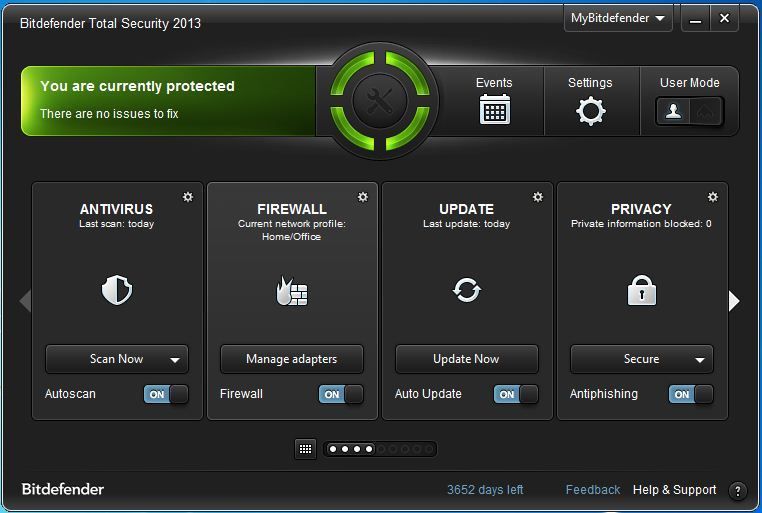
Task: Open the MyBitdefender dropdown menu
Action: 619,18
